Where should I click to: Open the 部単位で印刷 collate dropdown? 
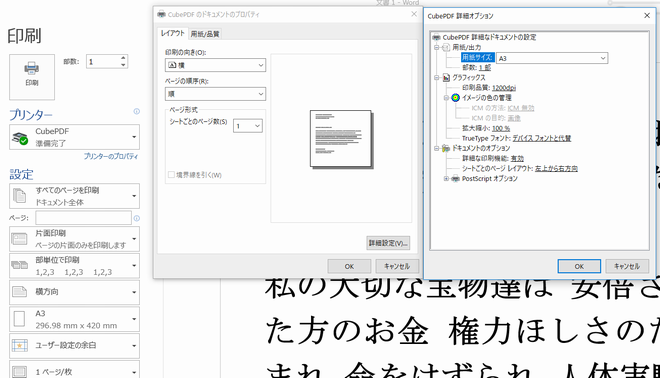coord(75,266)
